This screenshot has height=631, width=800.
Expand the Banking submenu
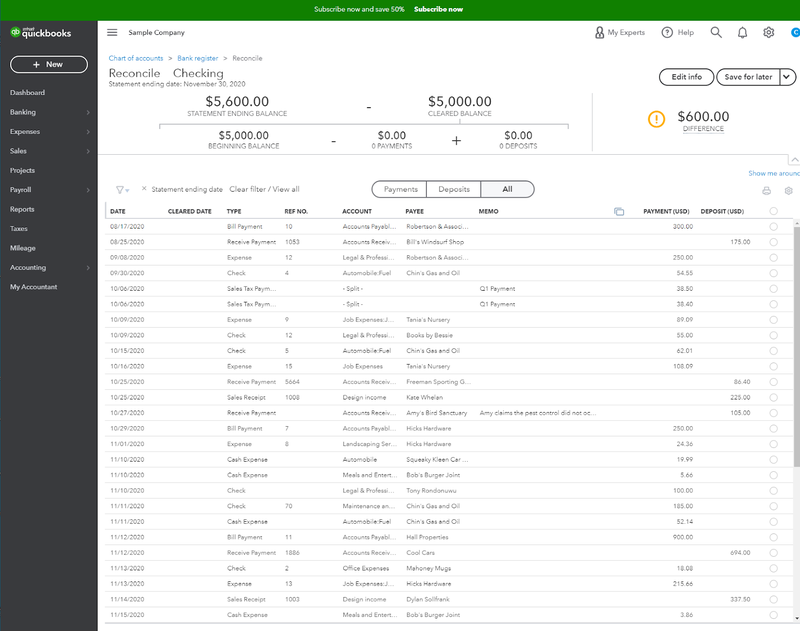[x=88, y=112]
